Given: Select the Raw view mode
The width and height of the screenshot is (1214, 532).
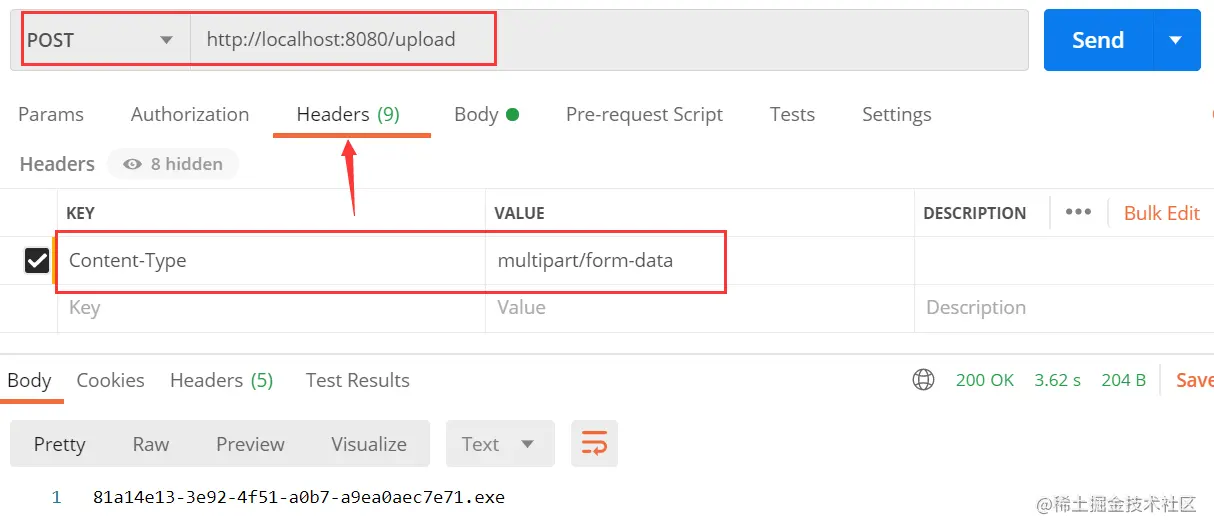Looking at the screenshot, I should [151, 444].
